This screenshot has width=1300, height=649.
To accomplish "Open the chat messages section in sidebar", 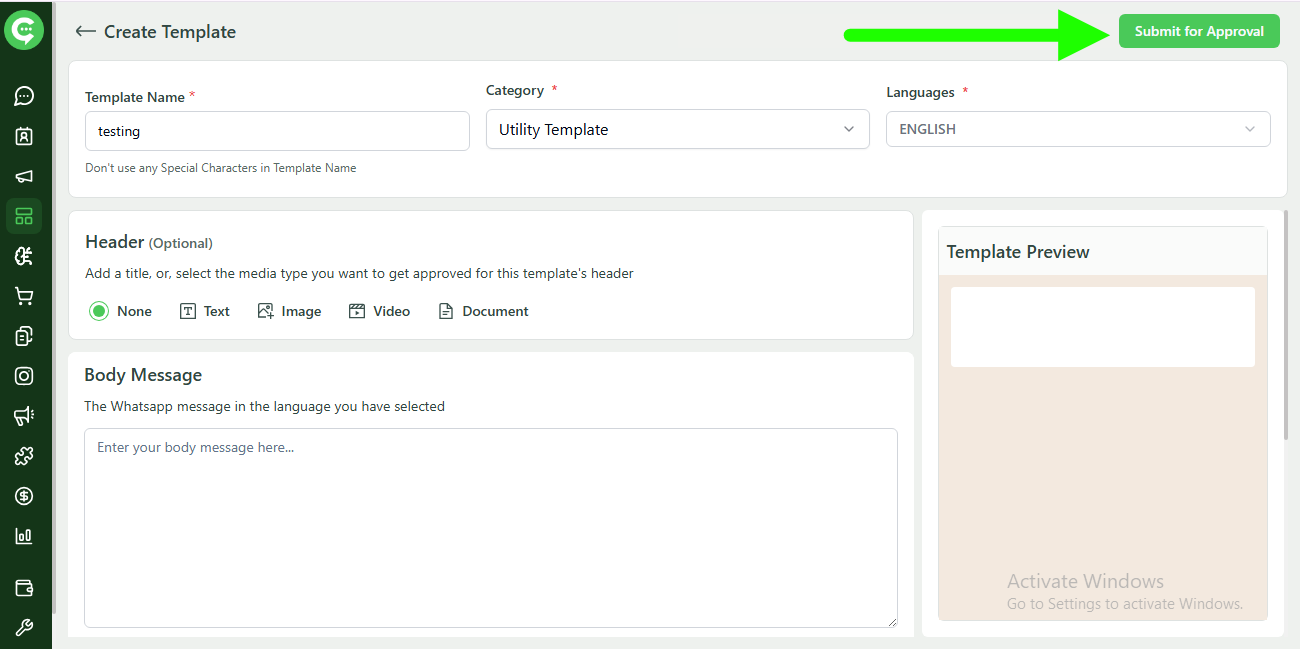I will (24, 96).
